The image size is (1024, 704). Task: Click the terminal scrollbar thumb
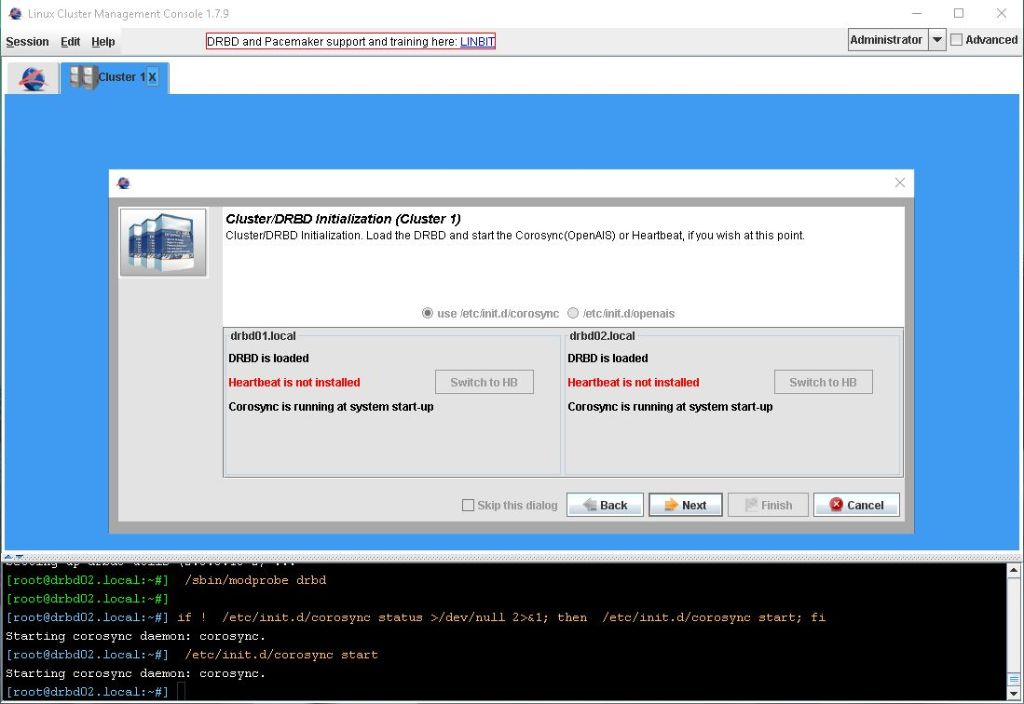pos(1014,679)
